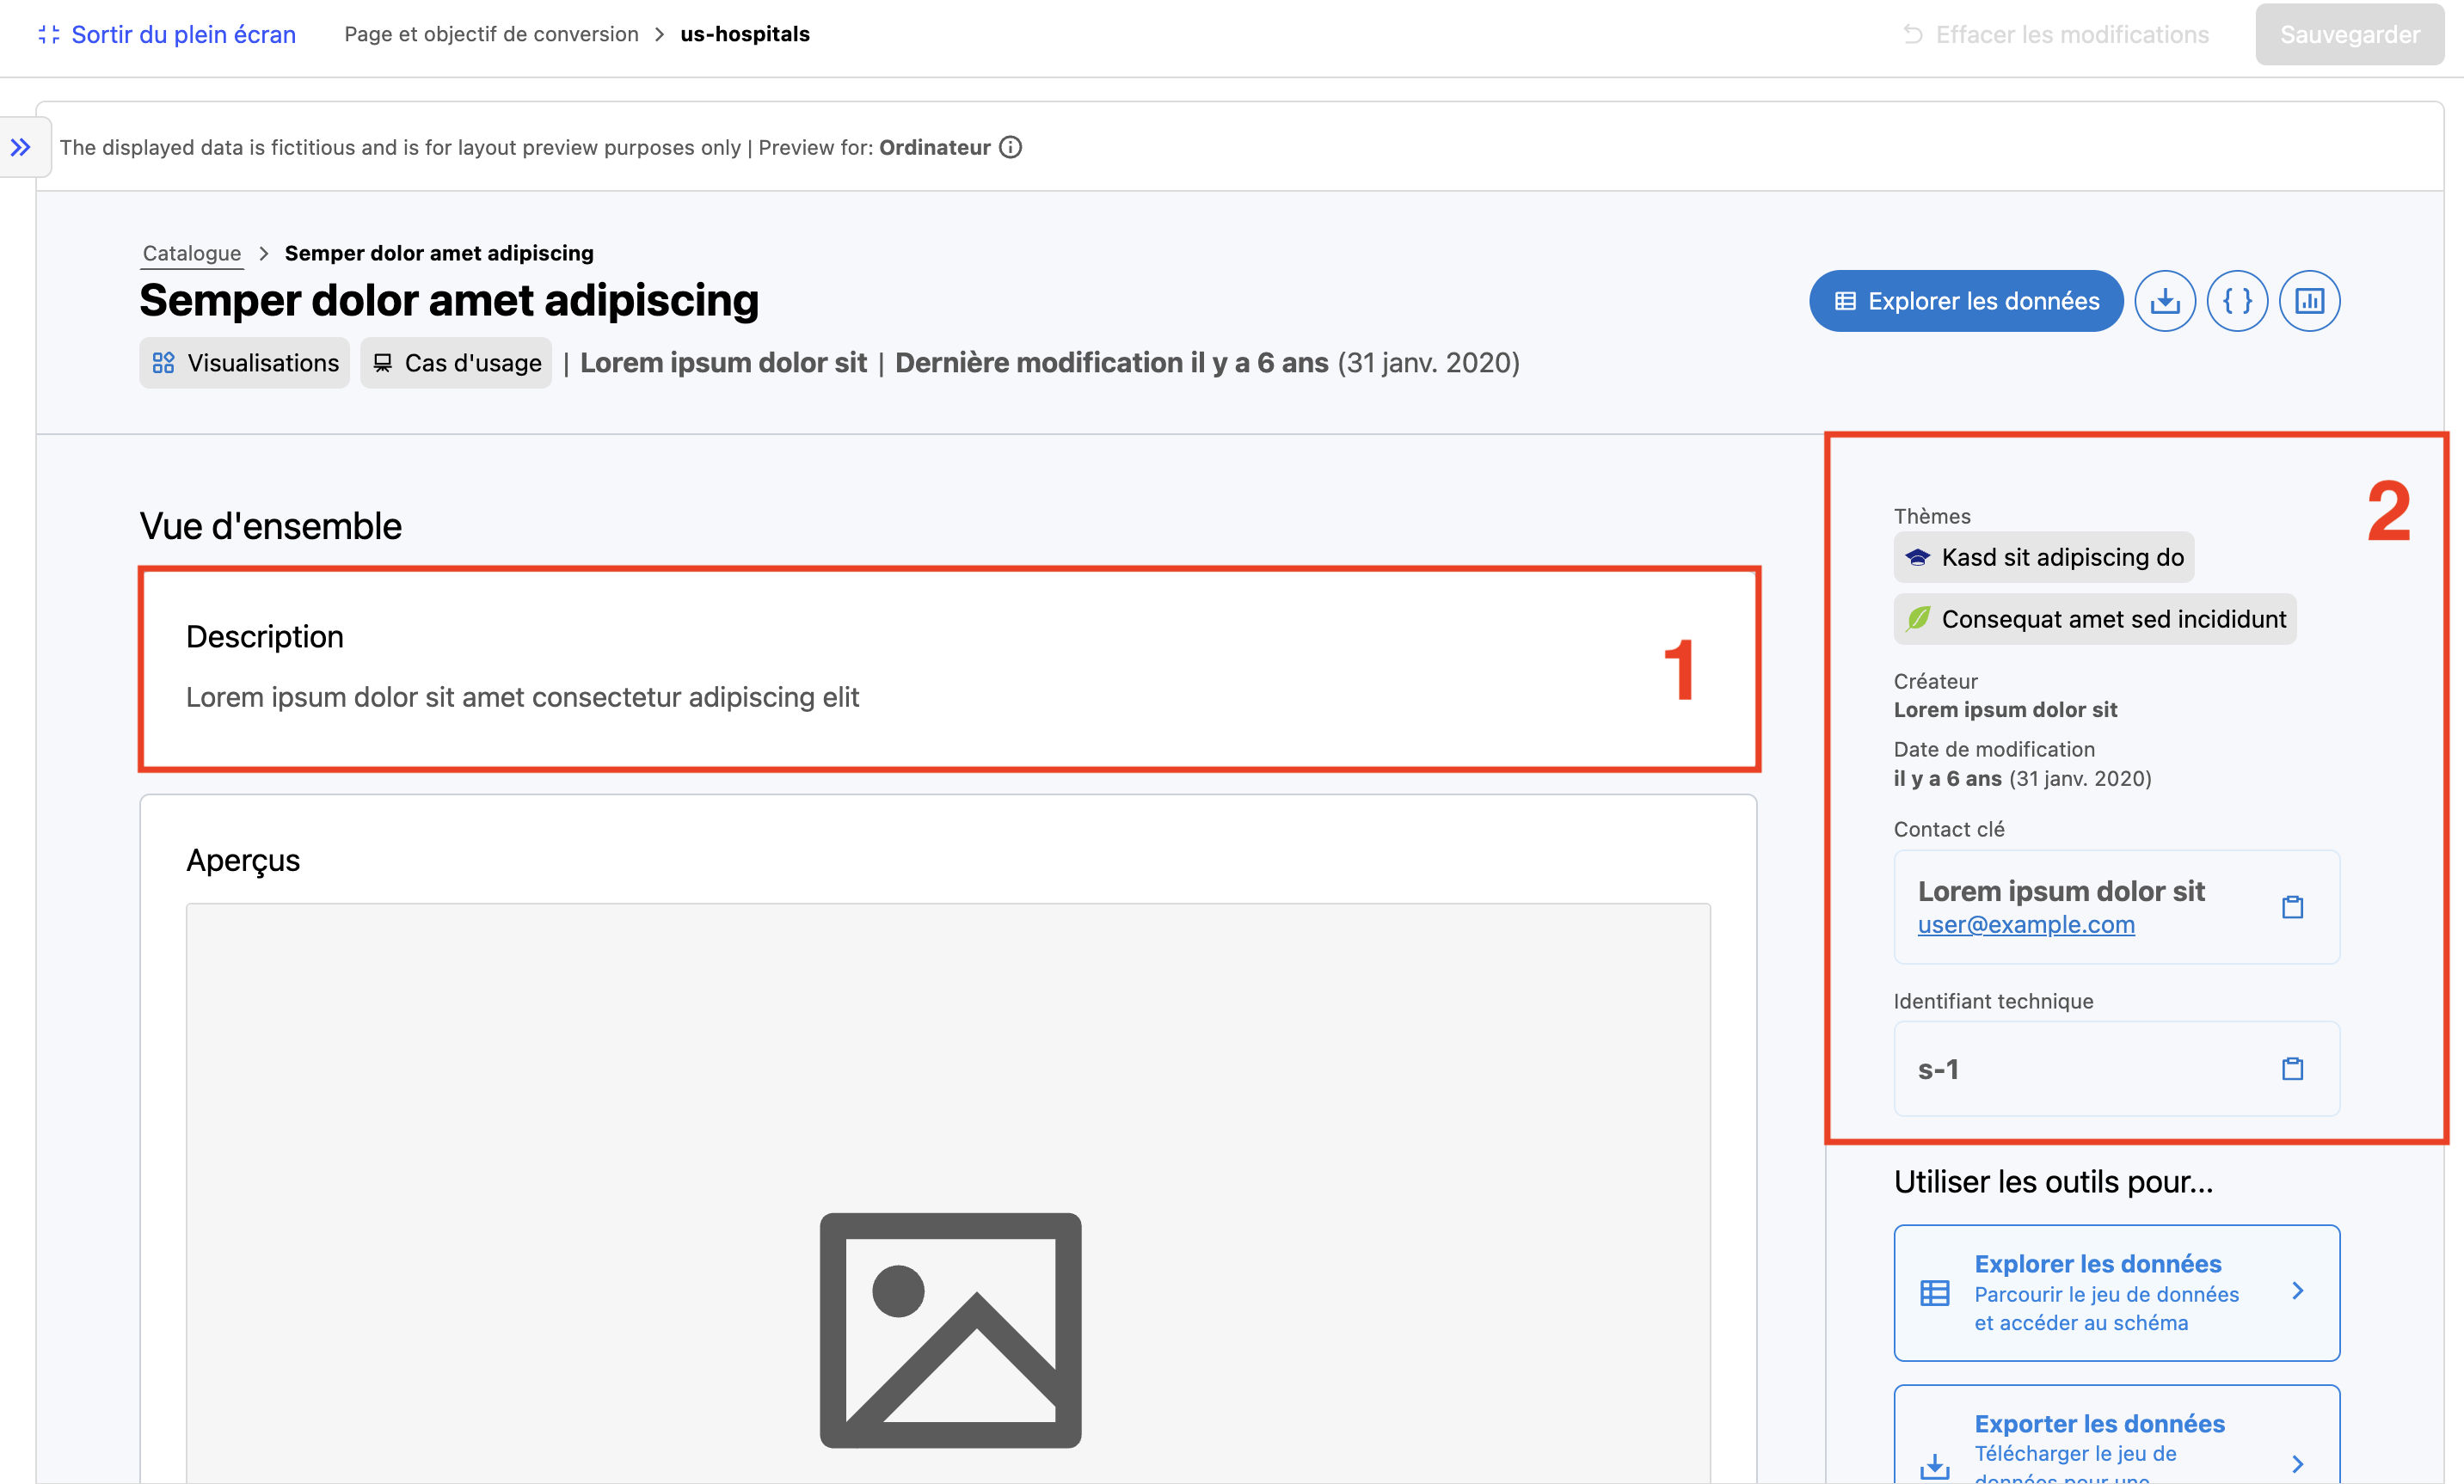The image size is (2464, 1484).
Task: Select the Kasd sit adipiscing do theme
Action: point(2043,557)
